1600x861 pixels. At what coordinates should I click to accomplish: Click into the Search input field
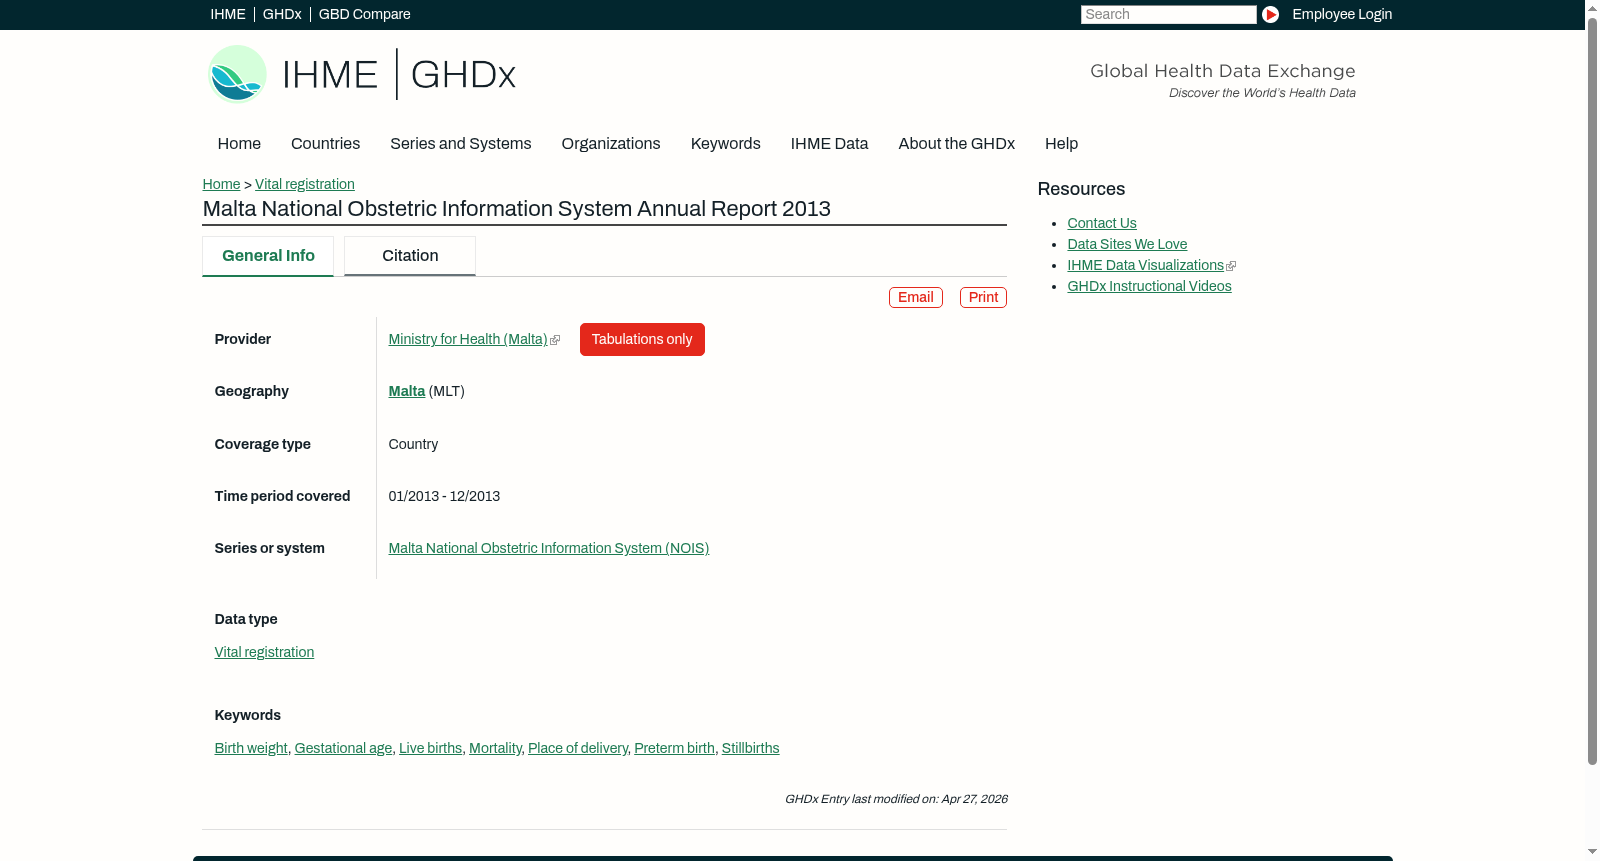pyautogui.click(x=1168, y=14)
